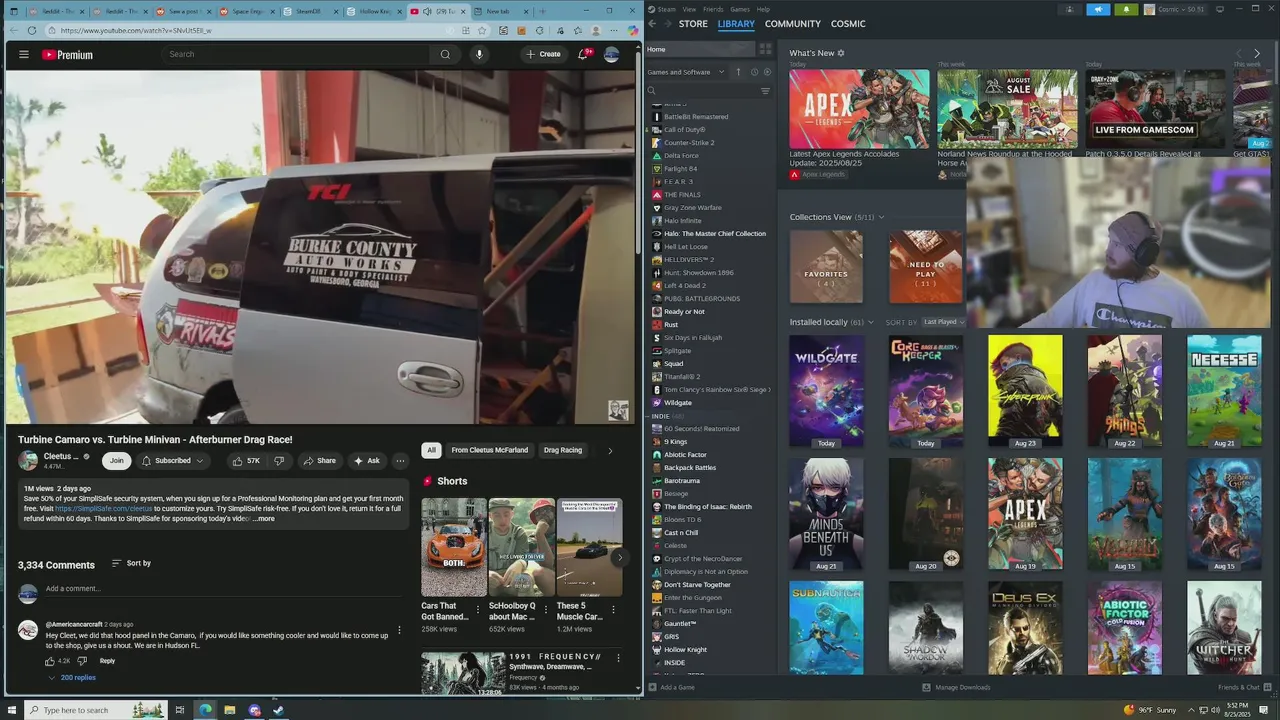Switch Steam library to grid collections view
Viewport: 1280px width, 720px height.
pyautogui.click(x=765, y=49)
